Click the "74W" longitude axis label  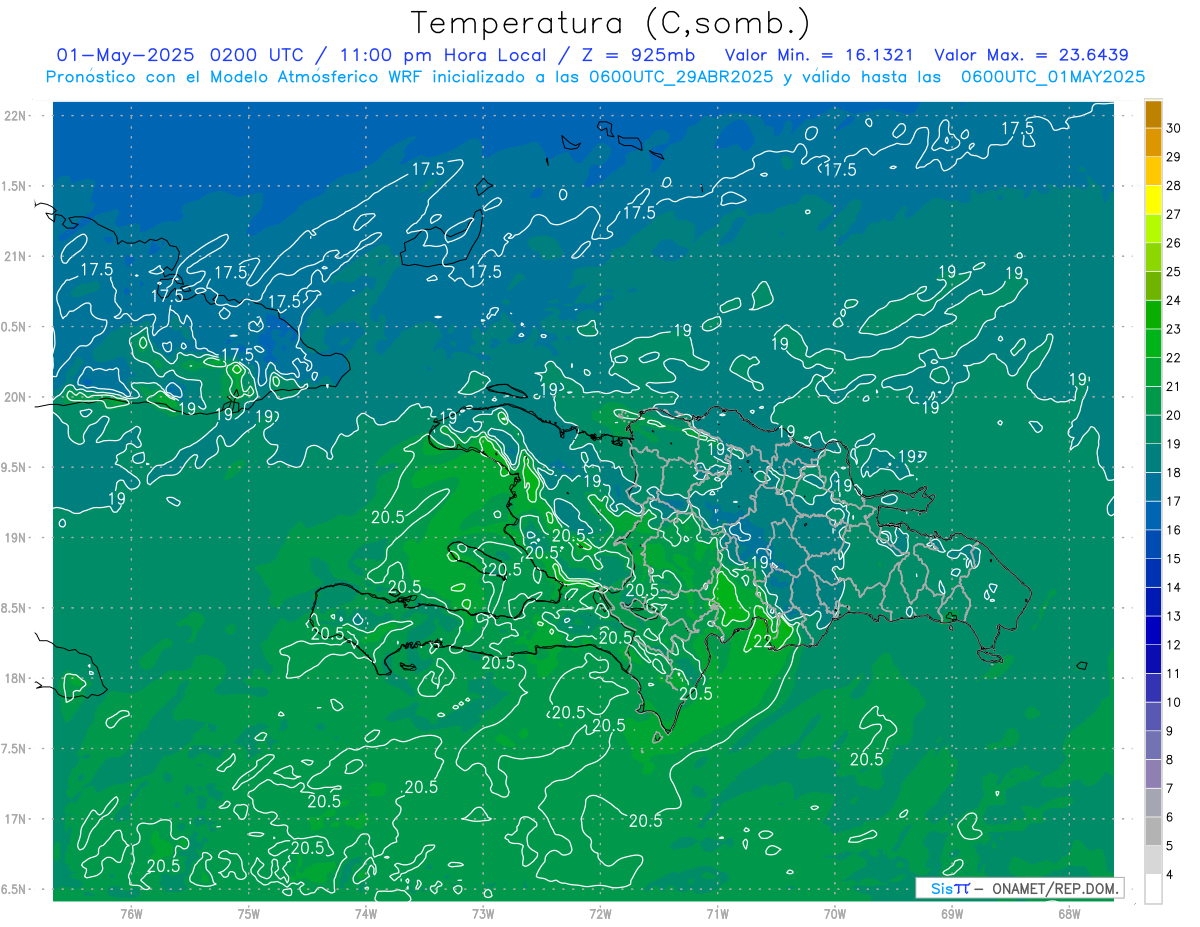pyautogui.click(x=366, y=914)
